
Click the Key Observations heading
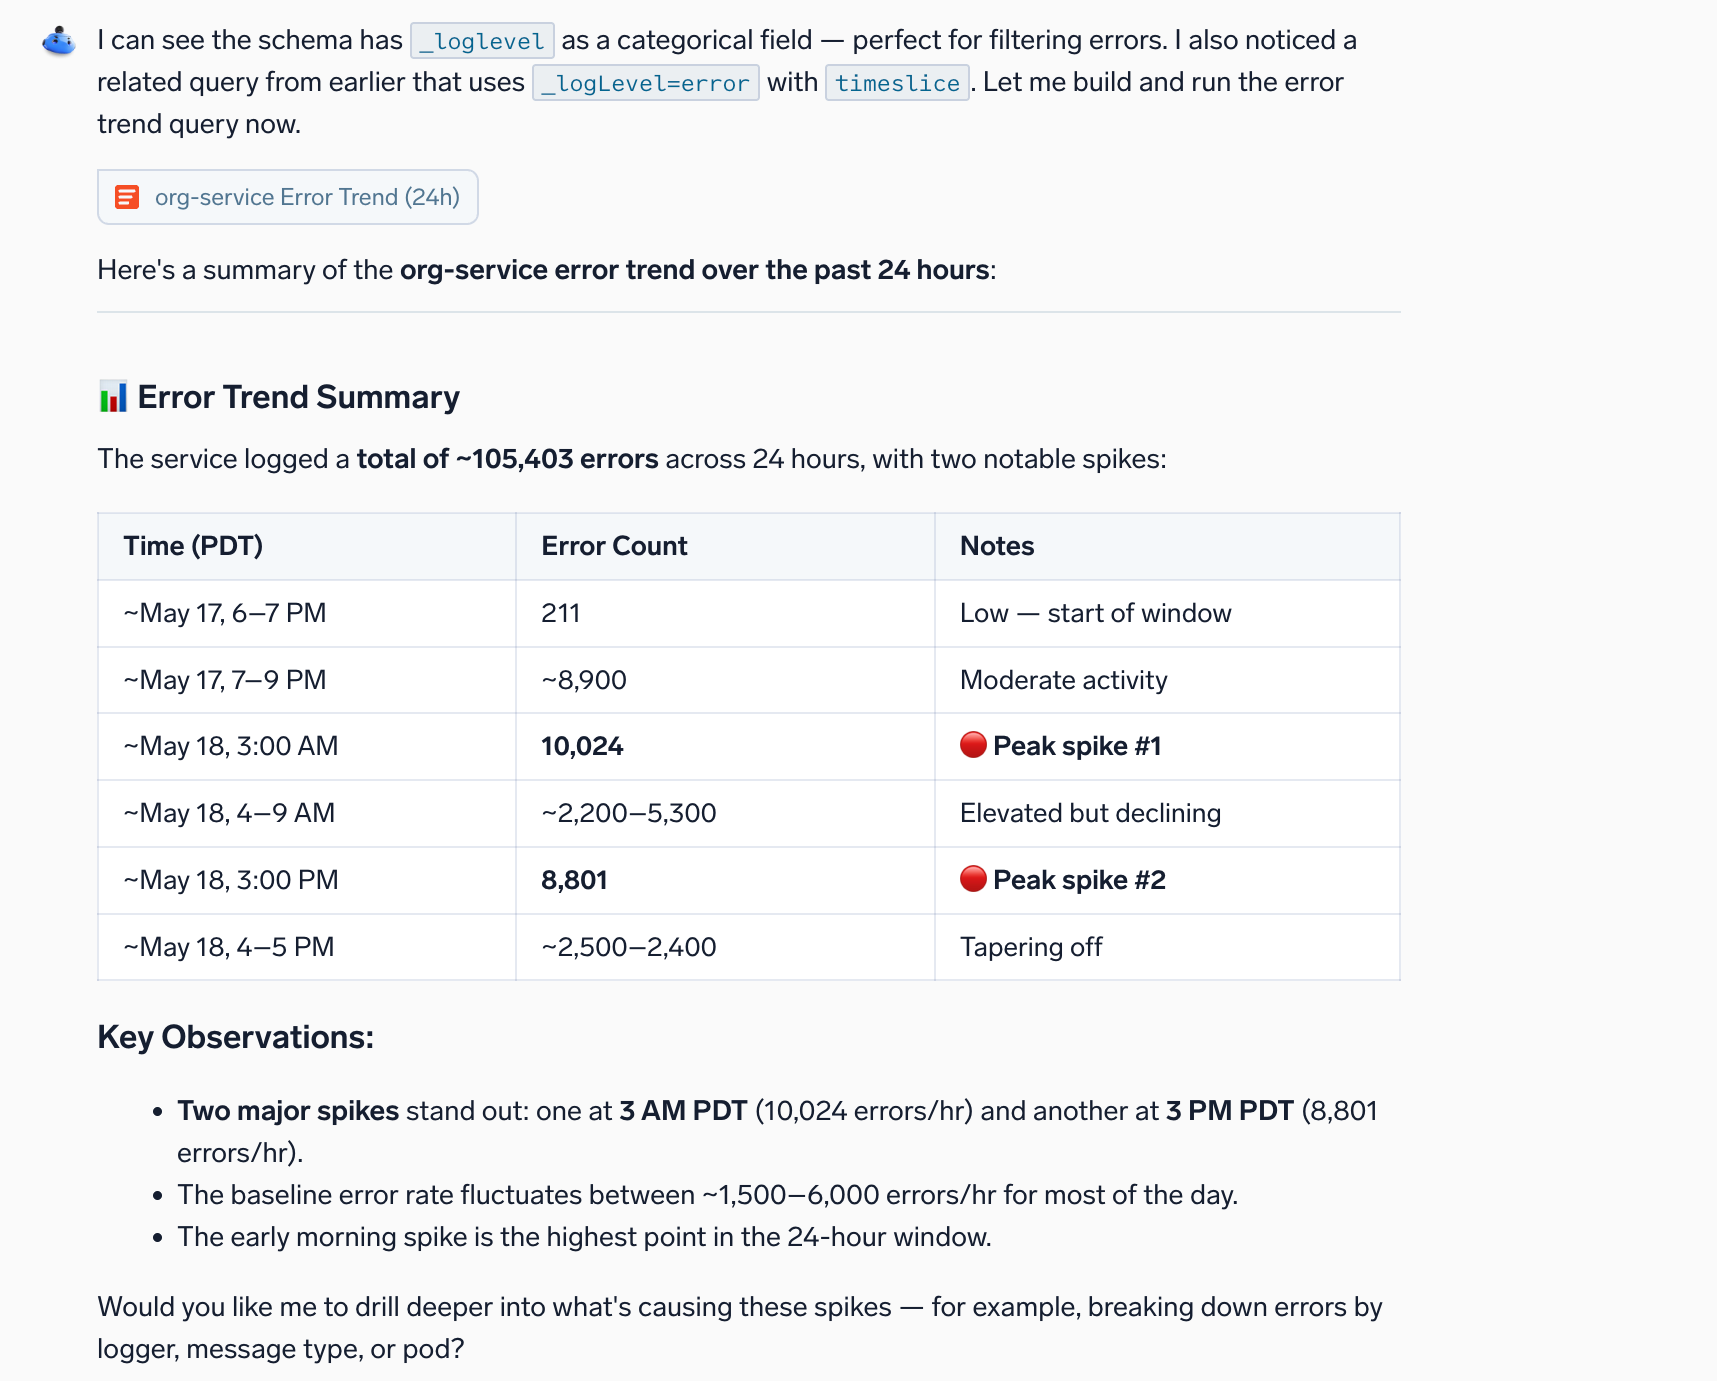click(236, 1037)
